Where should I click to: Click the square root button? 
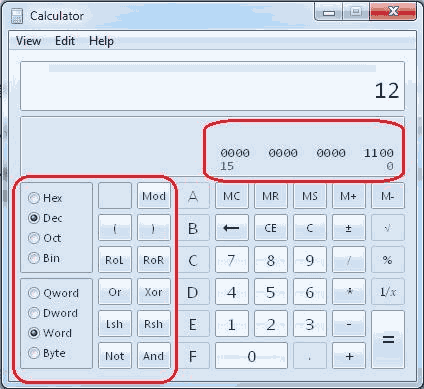click(x=388, y=228)
